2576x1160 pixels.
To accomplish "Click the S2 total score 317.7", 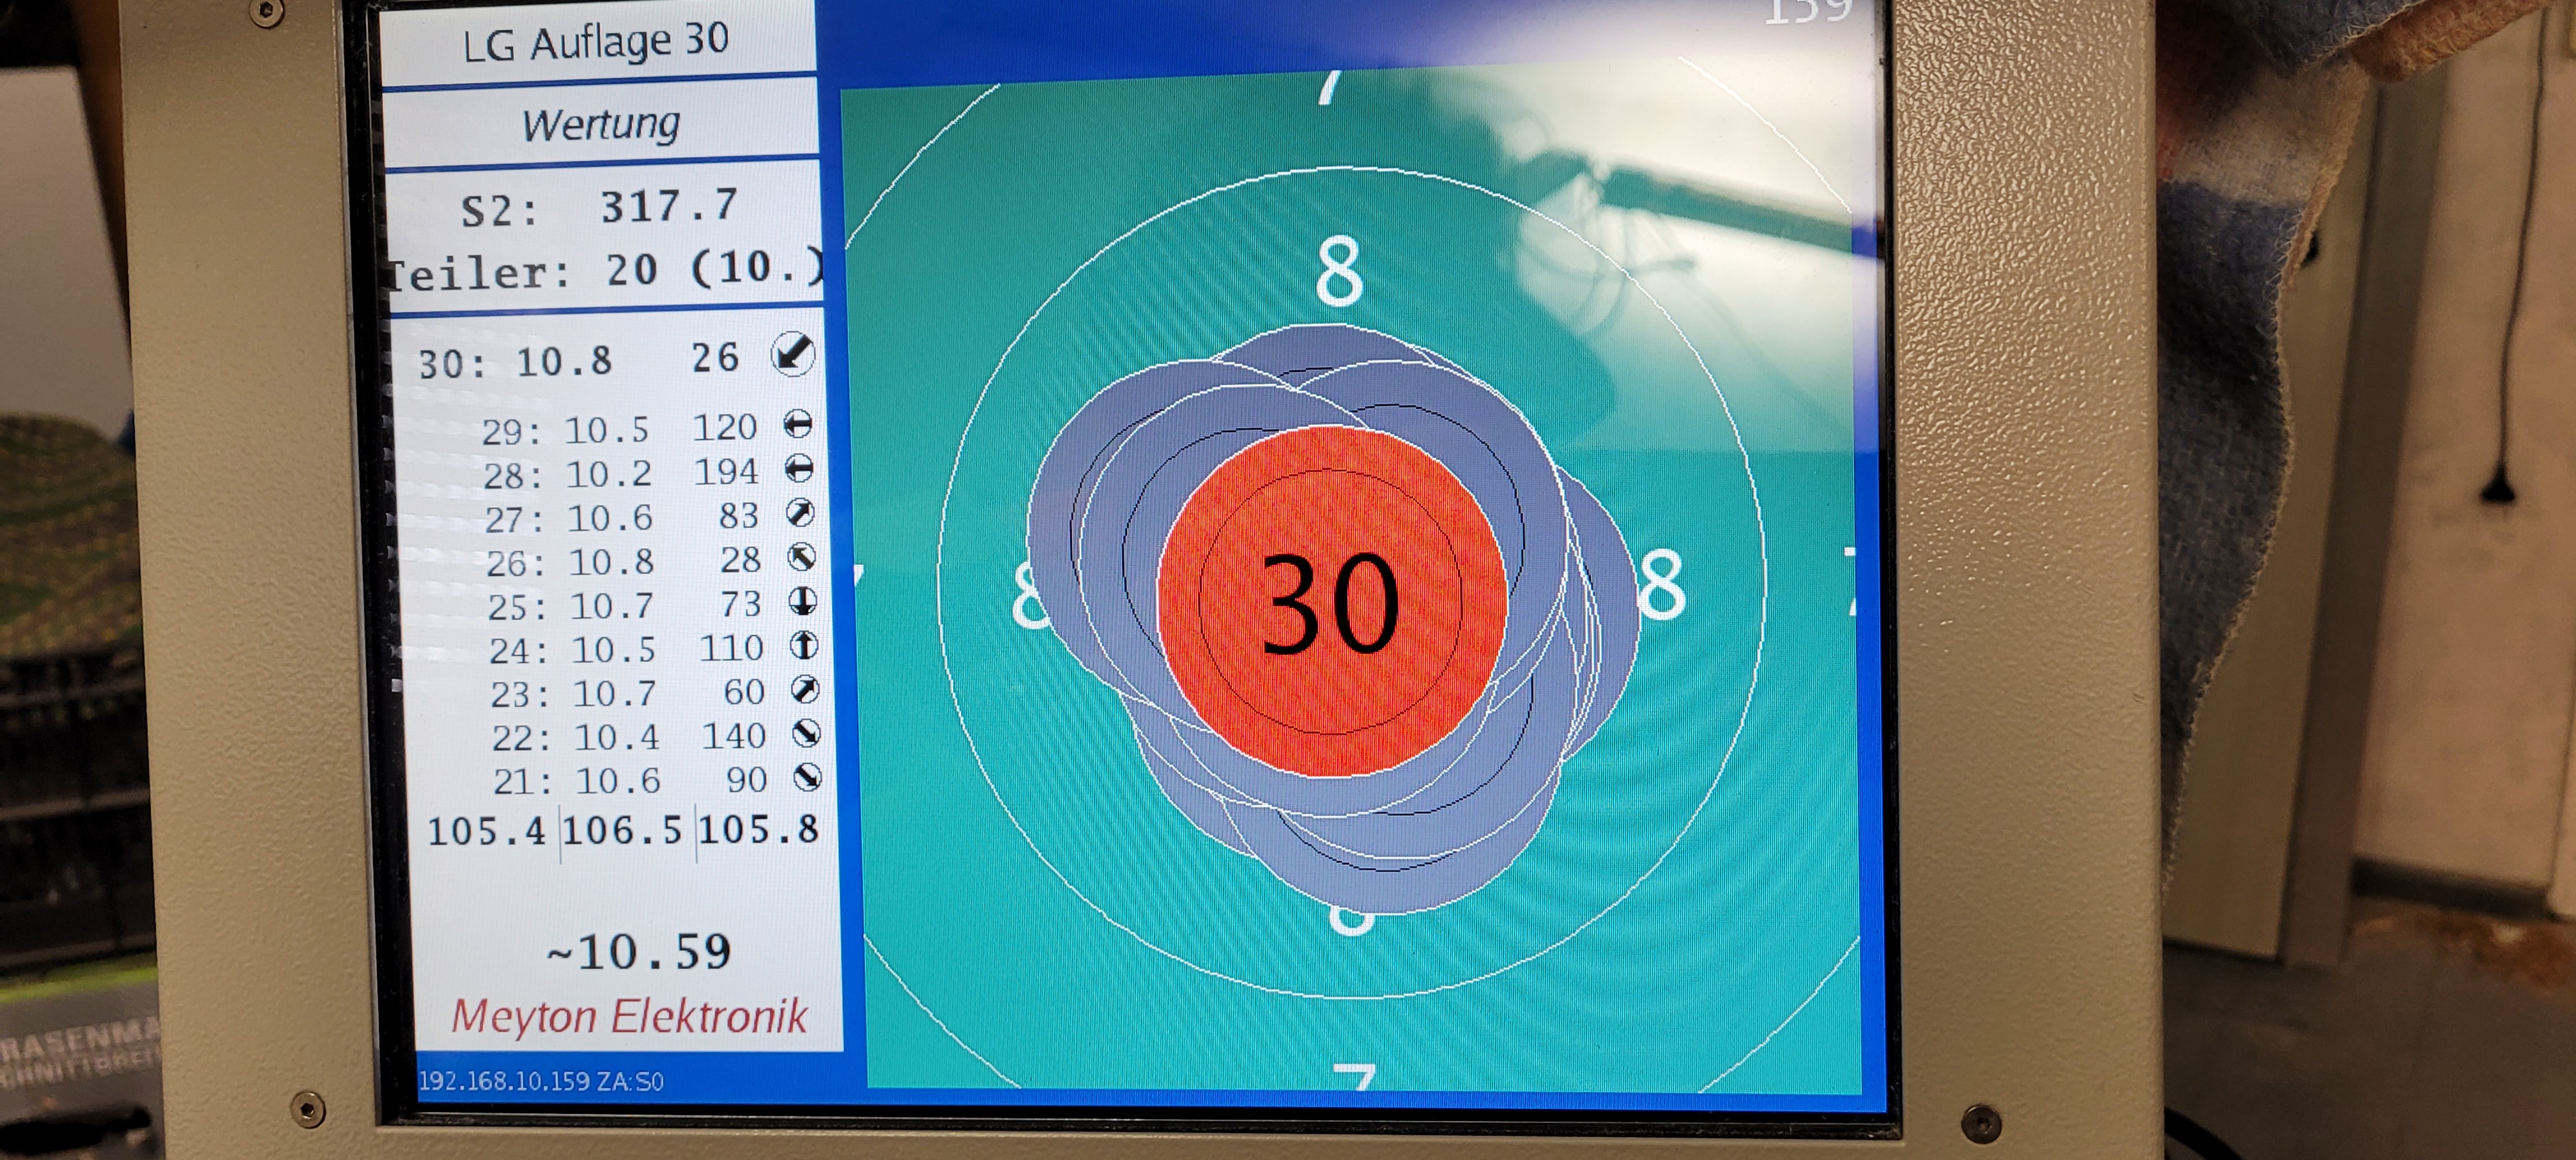I will coord(668,206).
